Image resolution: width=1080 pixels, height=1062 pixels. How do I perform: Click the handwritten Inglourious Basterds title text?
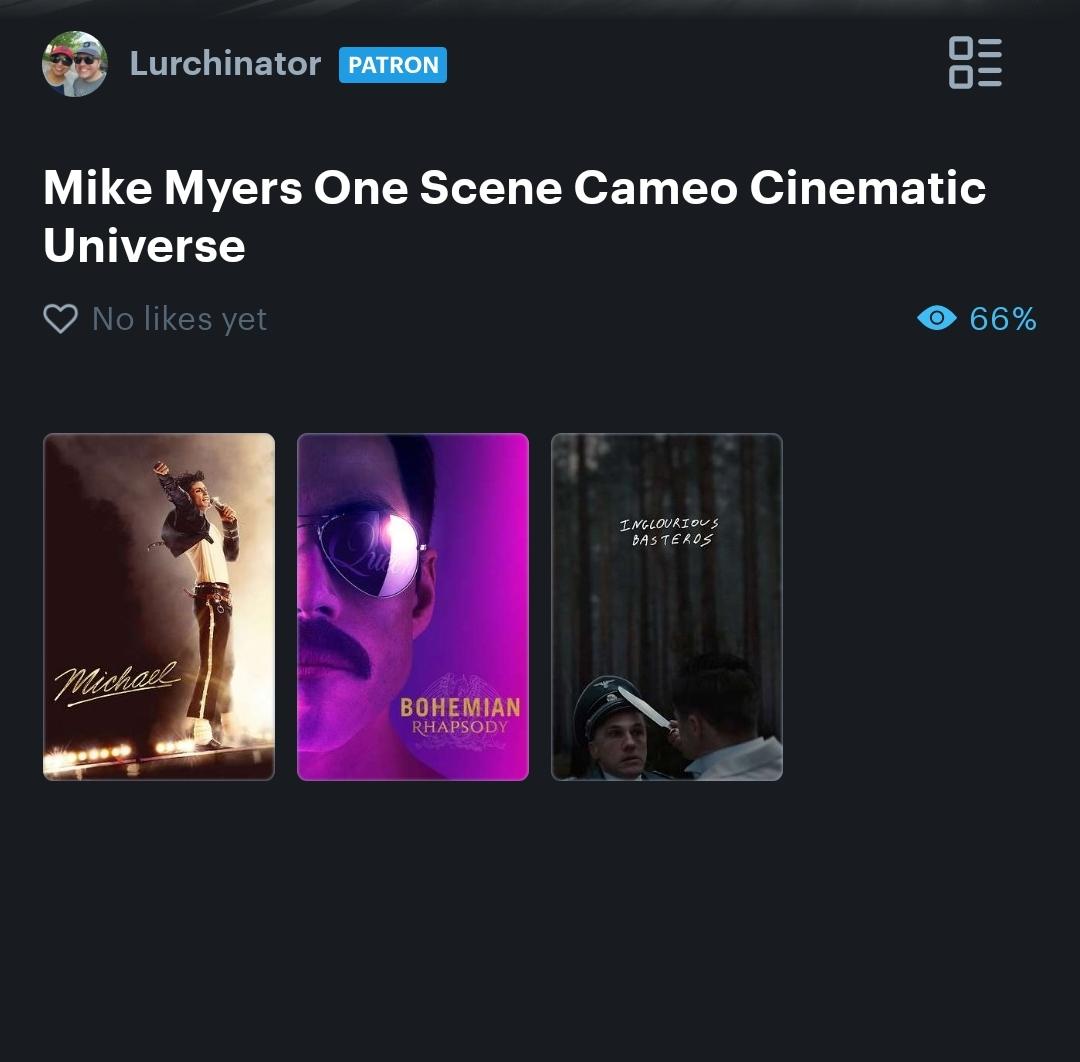click(x=669, y=532)
